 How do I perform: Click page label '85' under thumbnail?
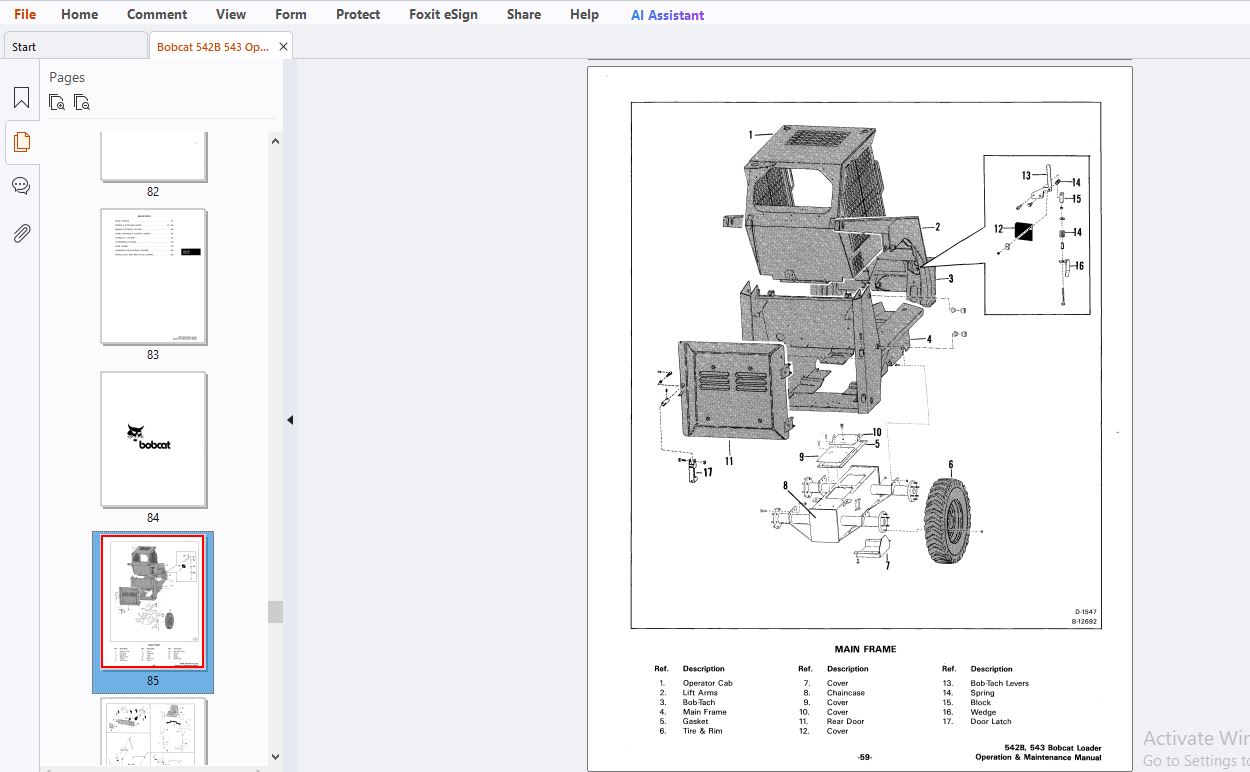(153, 681)
